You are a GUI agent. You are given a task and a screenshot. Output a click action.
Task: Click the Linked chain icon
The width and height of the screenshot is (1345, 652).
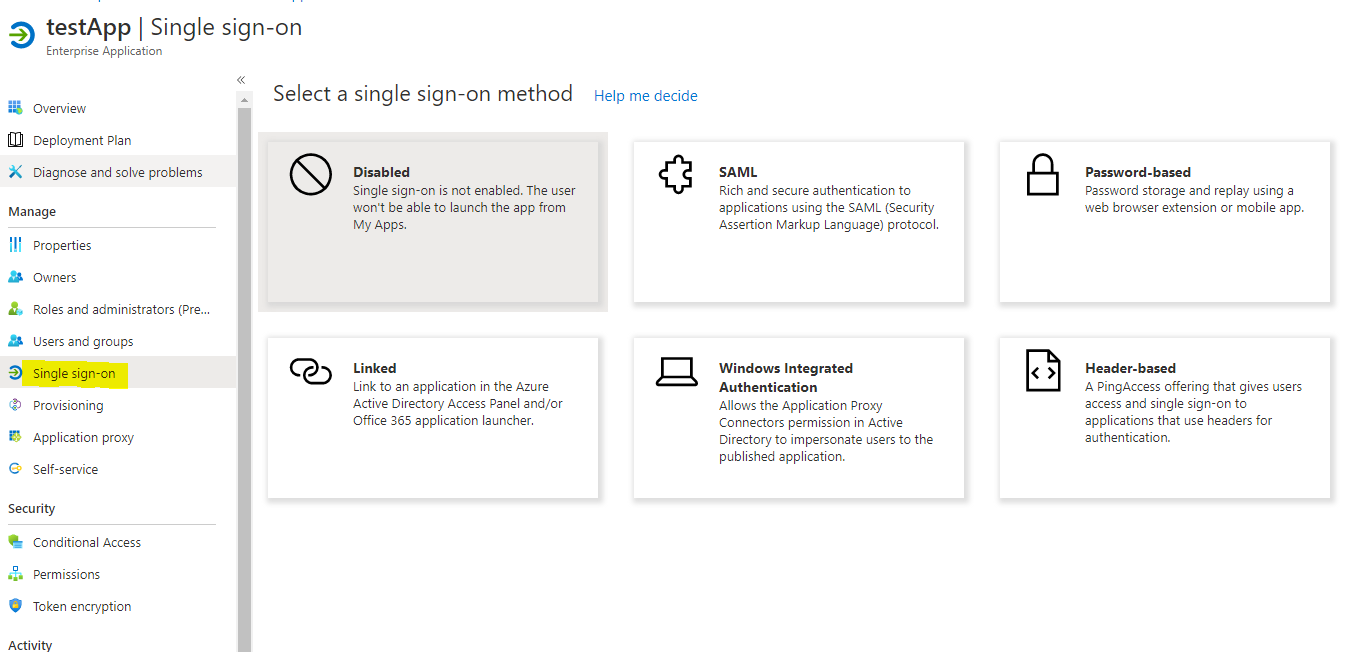pyautogui.click(x=311, y=371)
